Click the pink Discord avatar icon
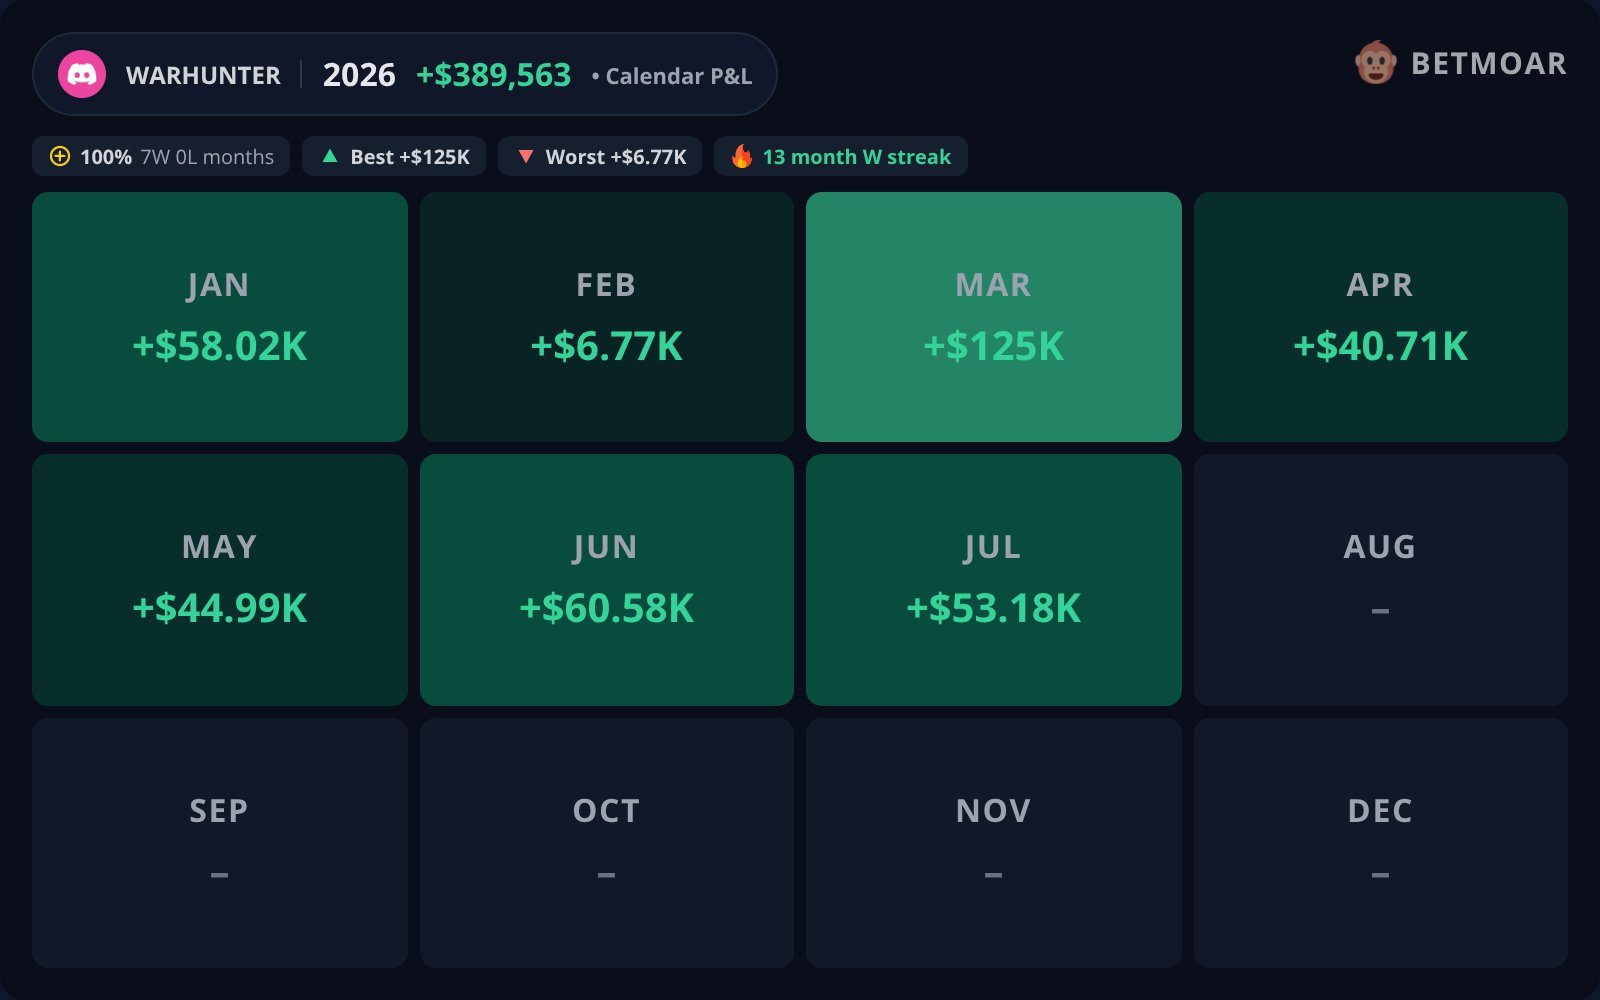 [x=82, y=74]
